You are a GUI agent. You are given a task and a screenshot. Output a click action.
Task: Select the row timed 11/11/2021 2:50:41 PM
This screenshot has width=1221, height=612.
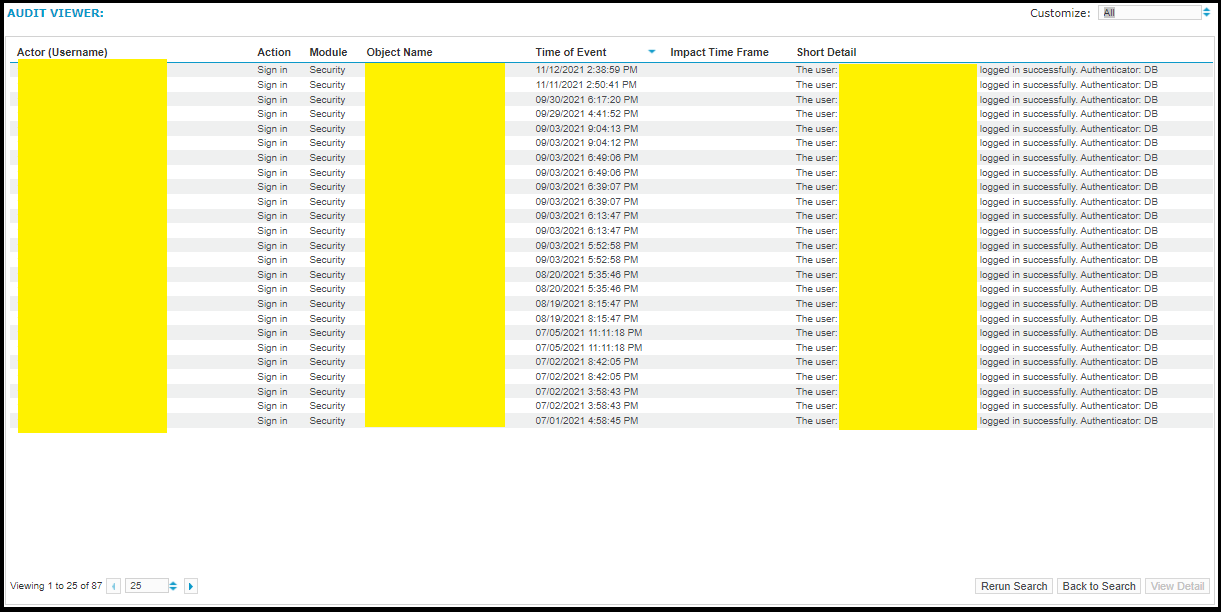click(611, 85)
